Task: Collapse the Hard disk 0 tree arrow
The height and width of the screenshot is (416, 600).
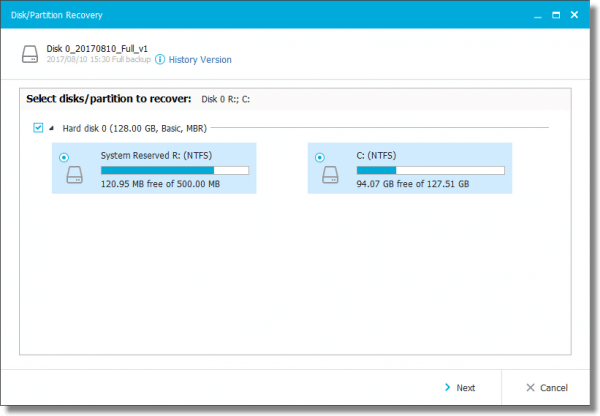Action: pos(51,128)
